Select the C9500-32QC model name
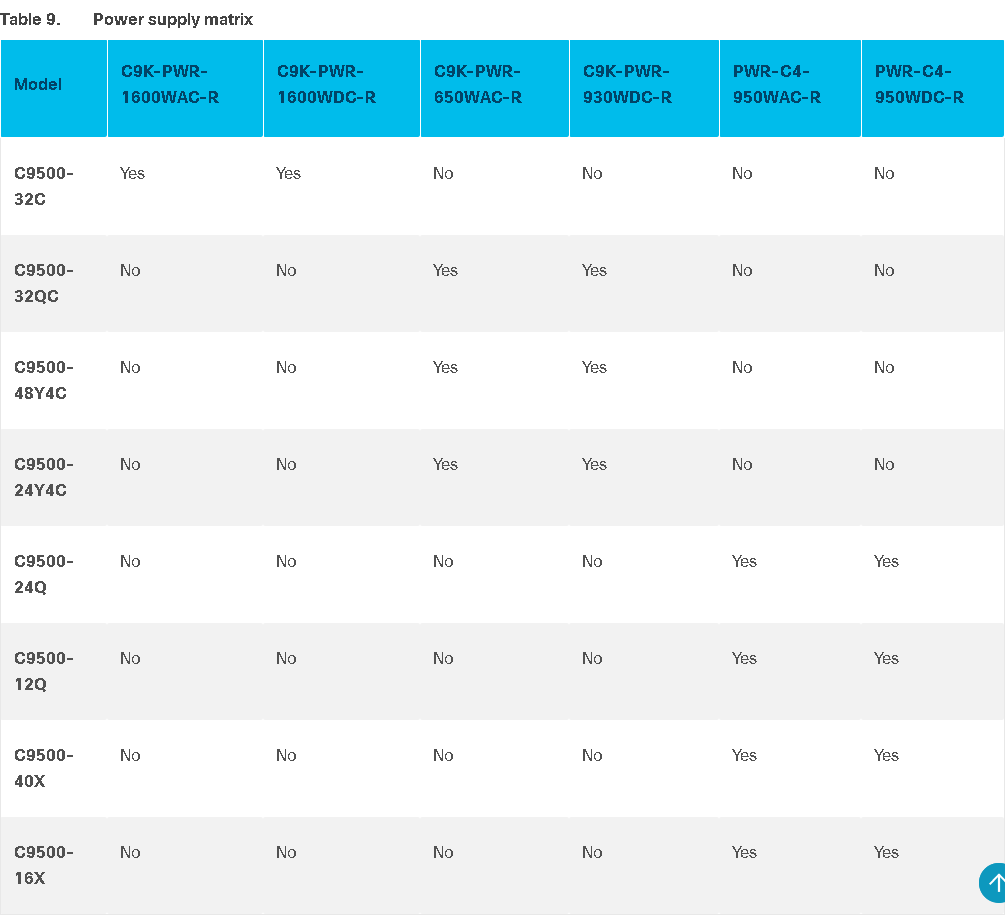This screenshot has width=1005, height=918. point(44,283)
